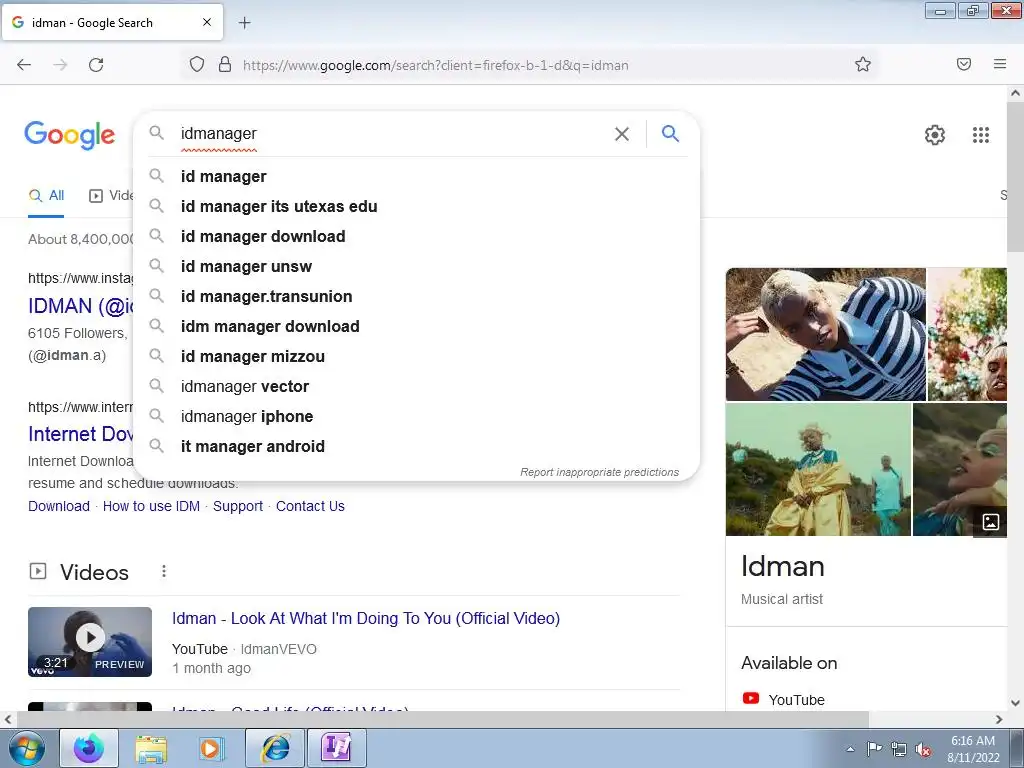Close the idman Google Search tab
This screenshot has height=768, width=1024.
[207, 22]
